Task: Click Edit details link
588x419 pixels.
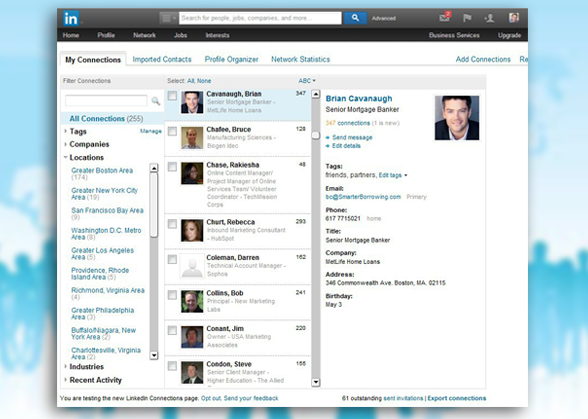Action: pos(346,146)
